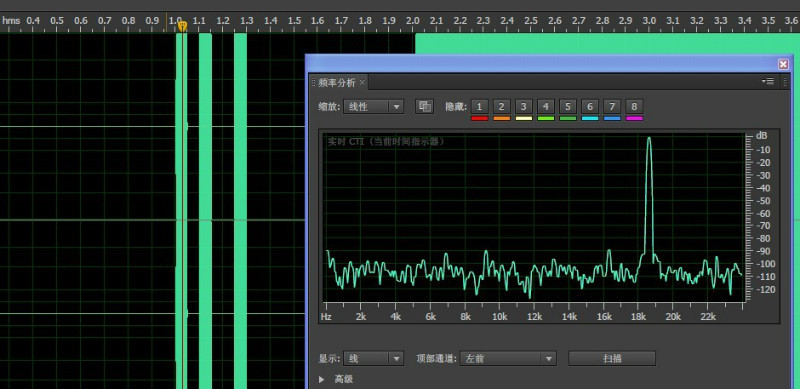Toggle hide for hold slot 4
Screen dimensions: 800x389
546,107
